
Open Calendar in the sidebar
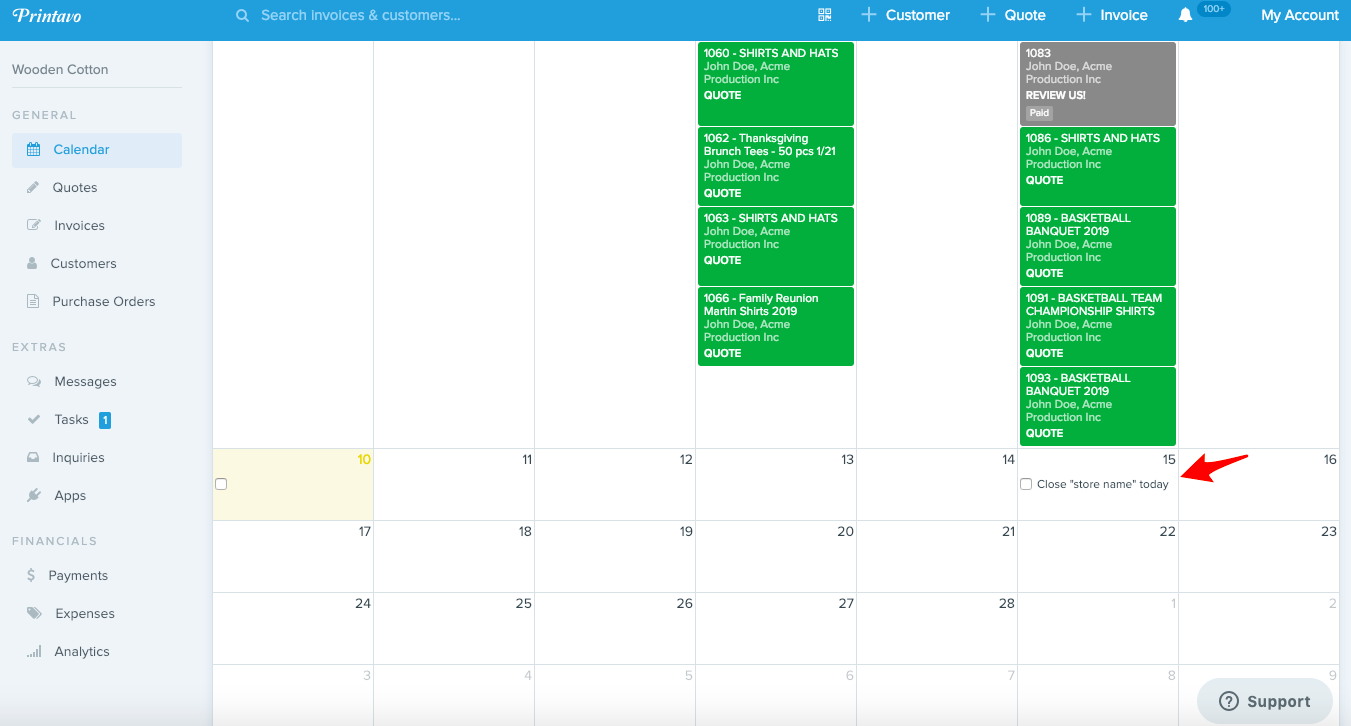[x=97, y=150]
